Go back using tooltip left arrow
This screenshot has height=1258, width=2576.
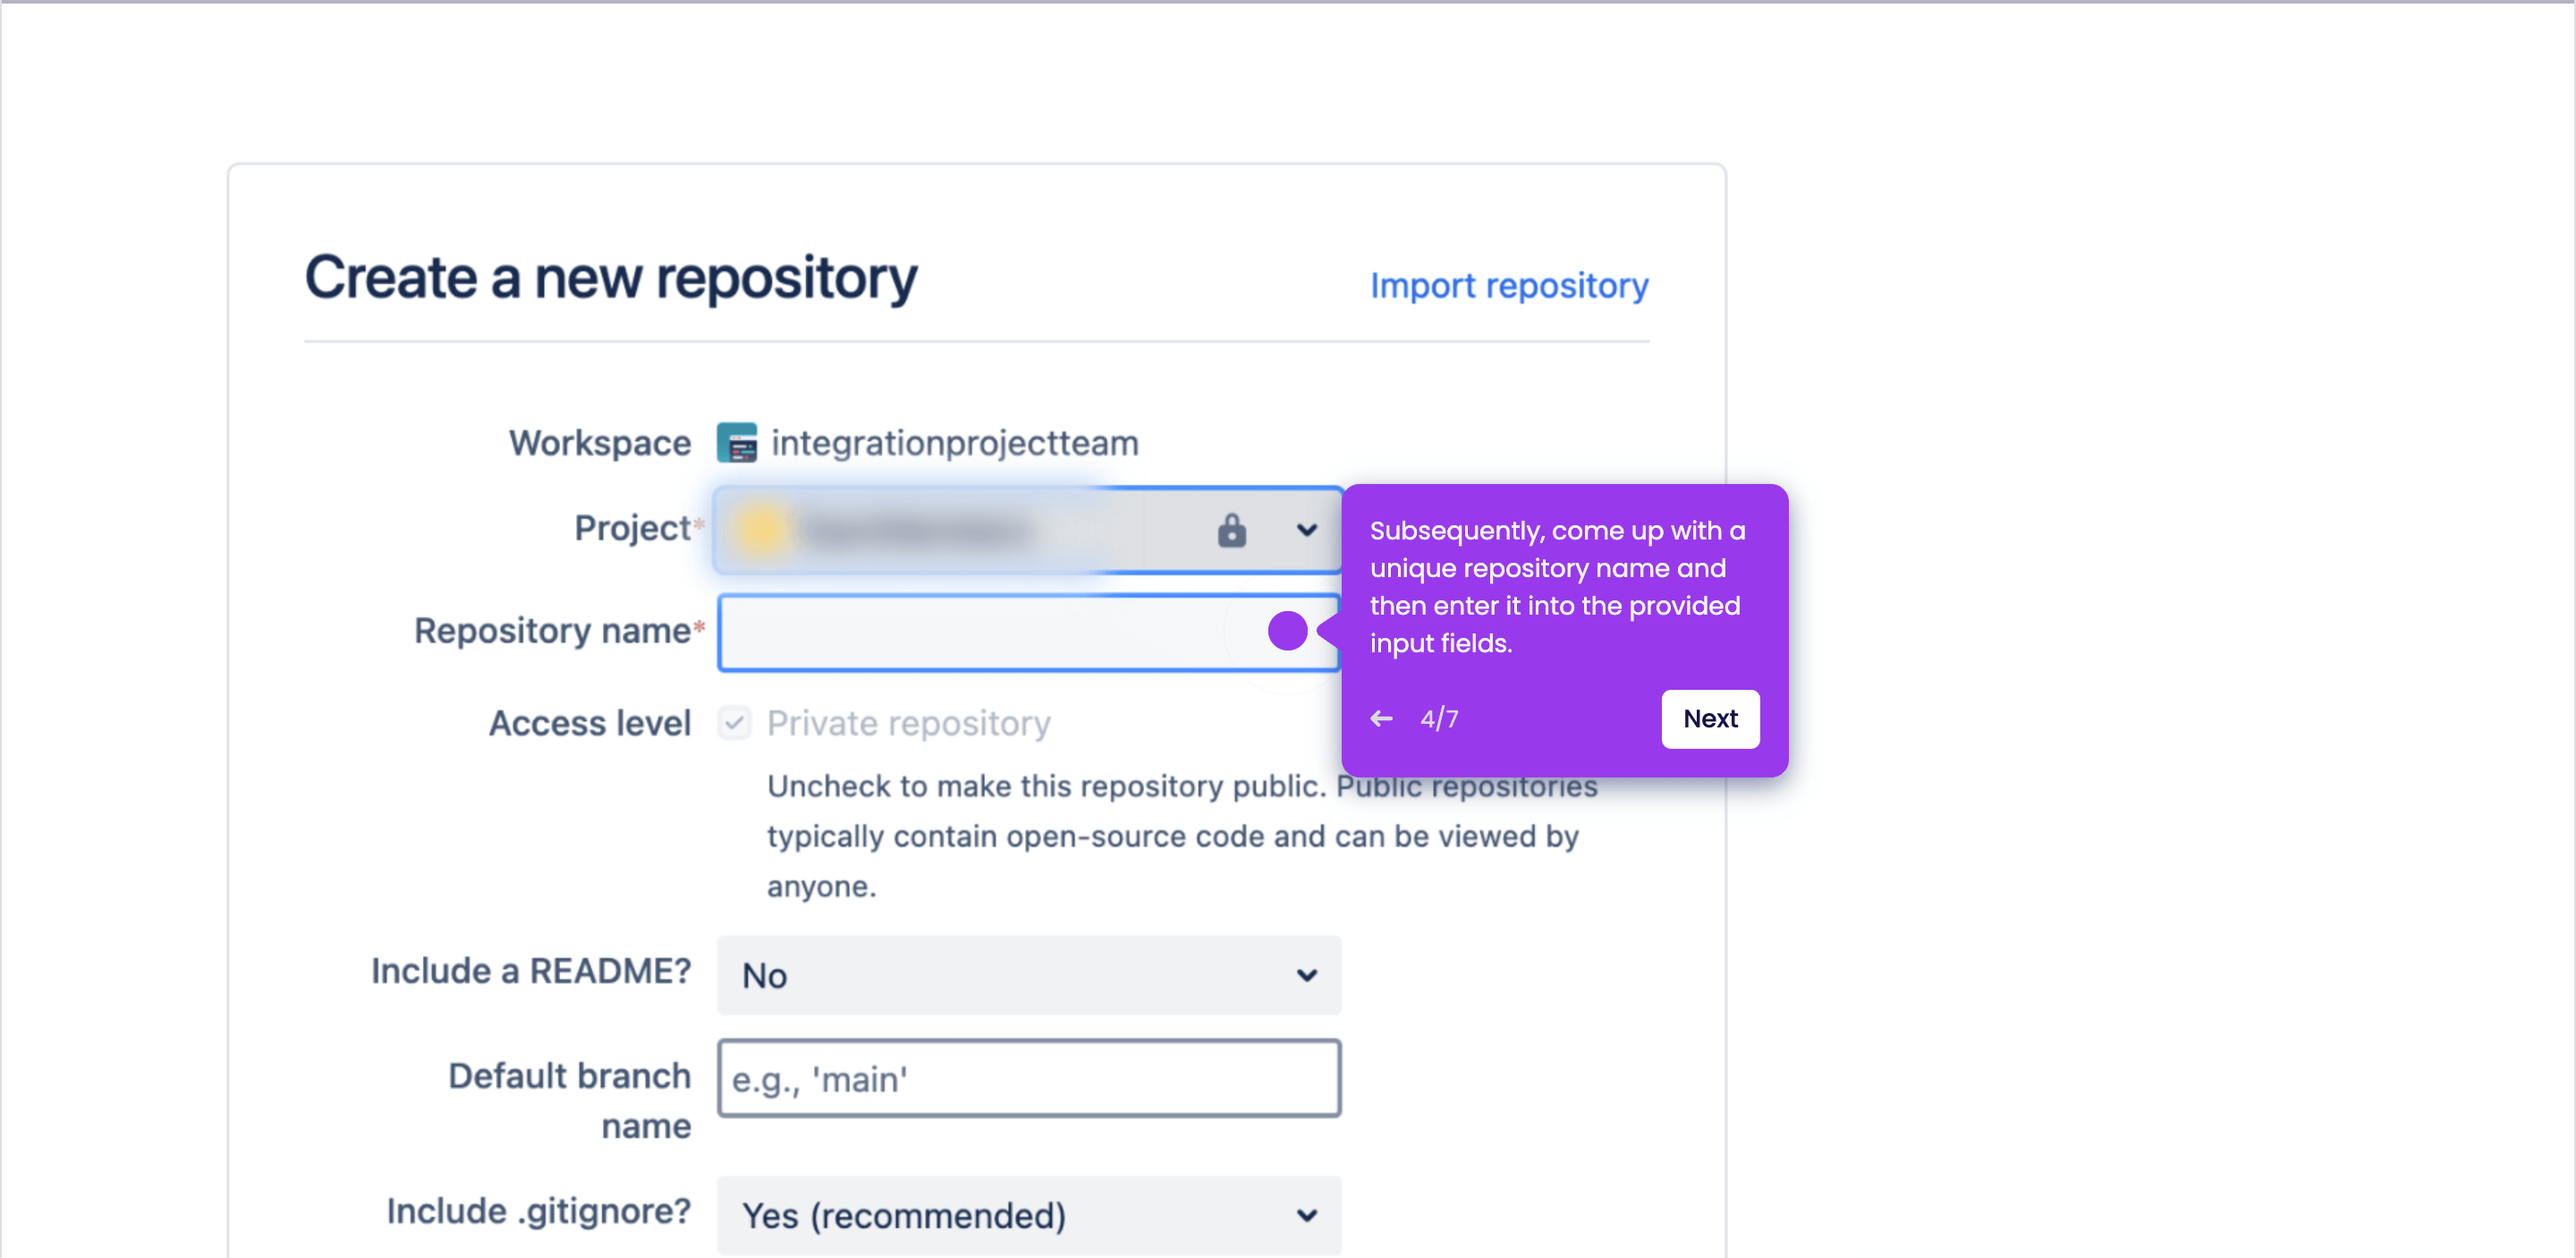click(1382, 718)
